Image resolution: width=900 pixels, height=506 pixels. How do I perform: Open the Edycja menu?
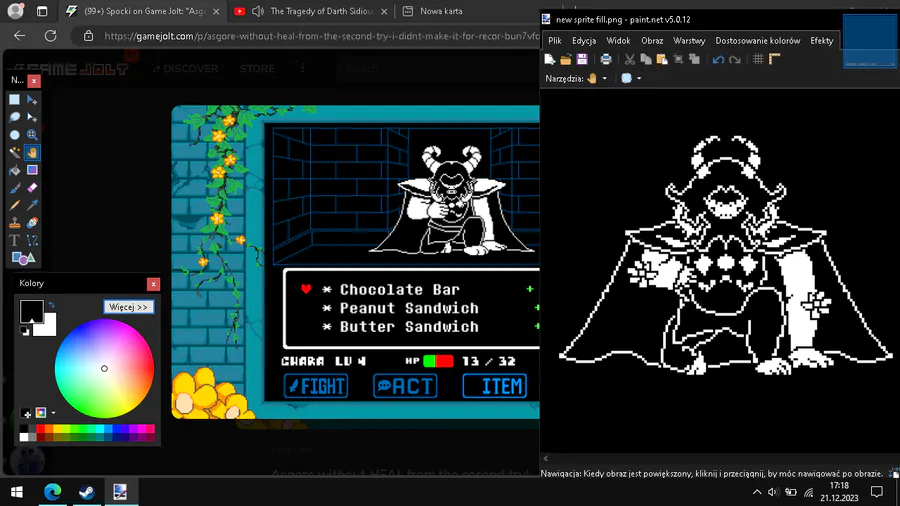584,41
